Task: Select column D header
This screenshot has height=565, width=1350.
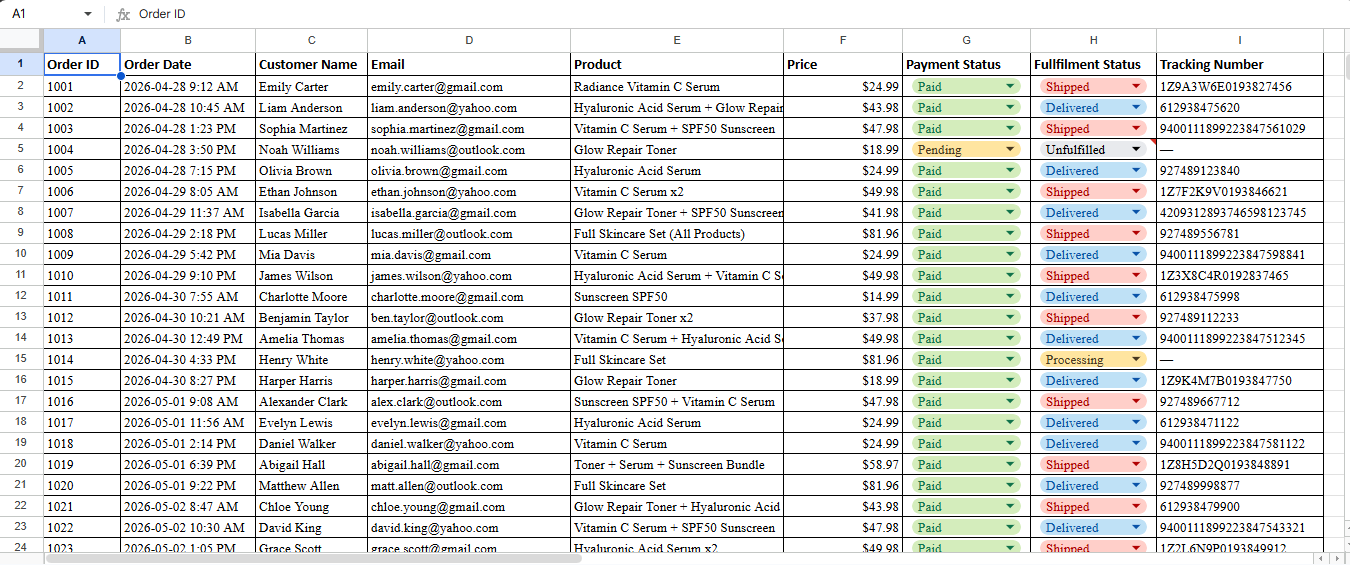Action: [469, 40]
